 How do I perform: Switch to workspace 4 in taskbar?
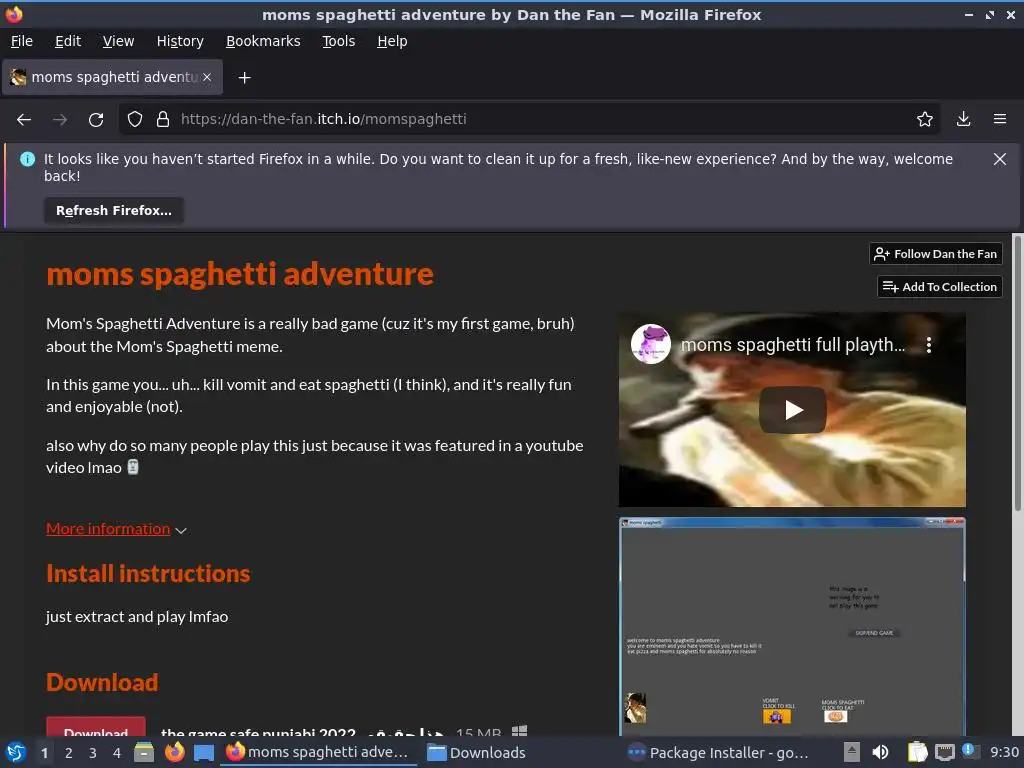tap(117, 753)
